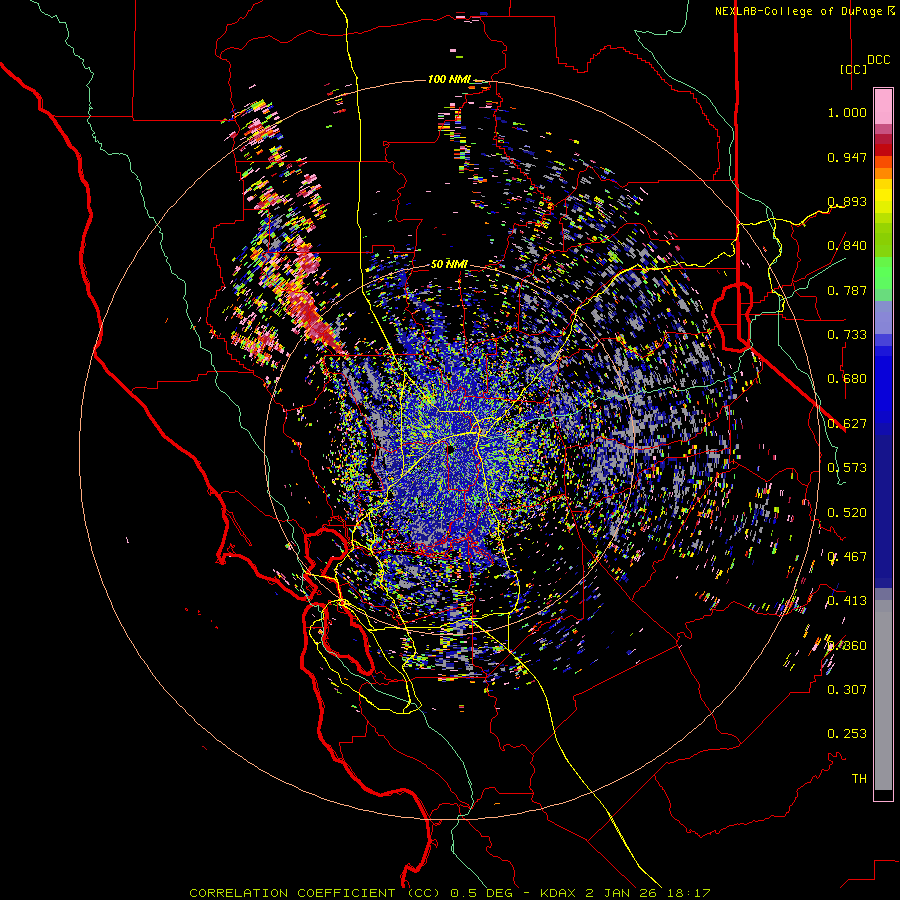Select the DCC label above the color scale

pos(879,60)
